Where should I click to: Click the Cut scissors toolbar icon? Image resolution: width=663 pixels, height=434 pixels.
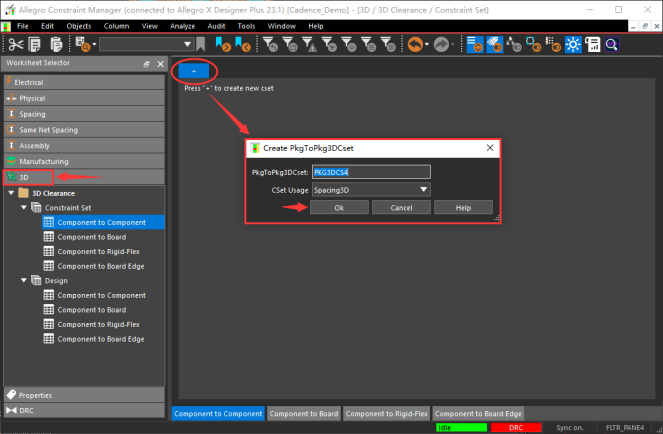[x=16, y=44]
